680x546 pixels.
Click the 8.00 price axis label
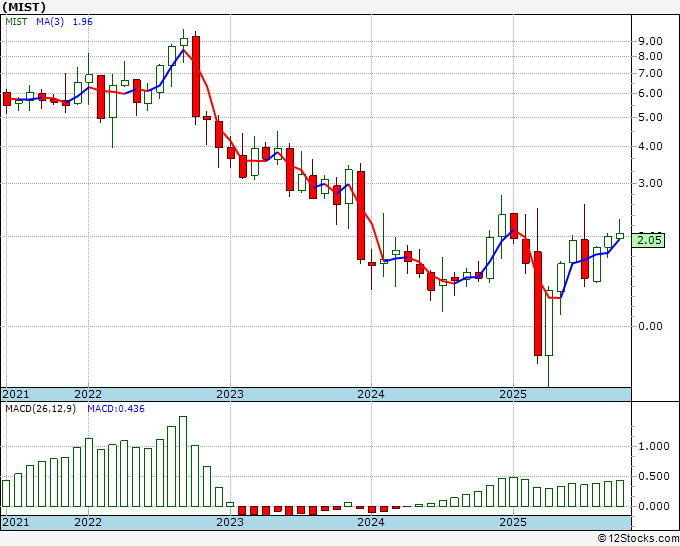650,56
